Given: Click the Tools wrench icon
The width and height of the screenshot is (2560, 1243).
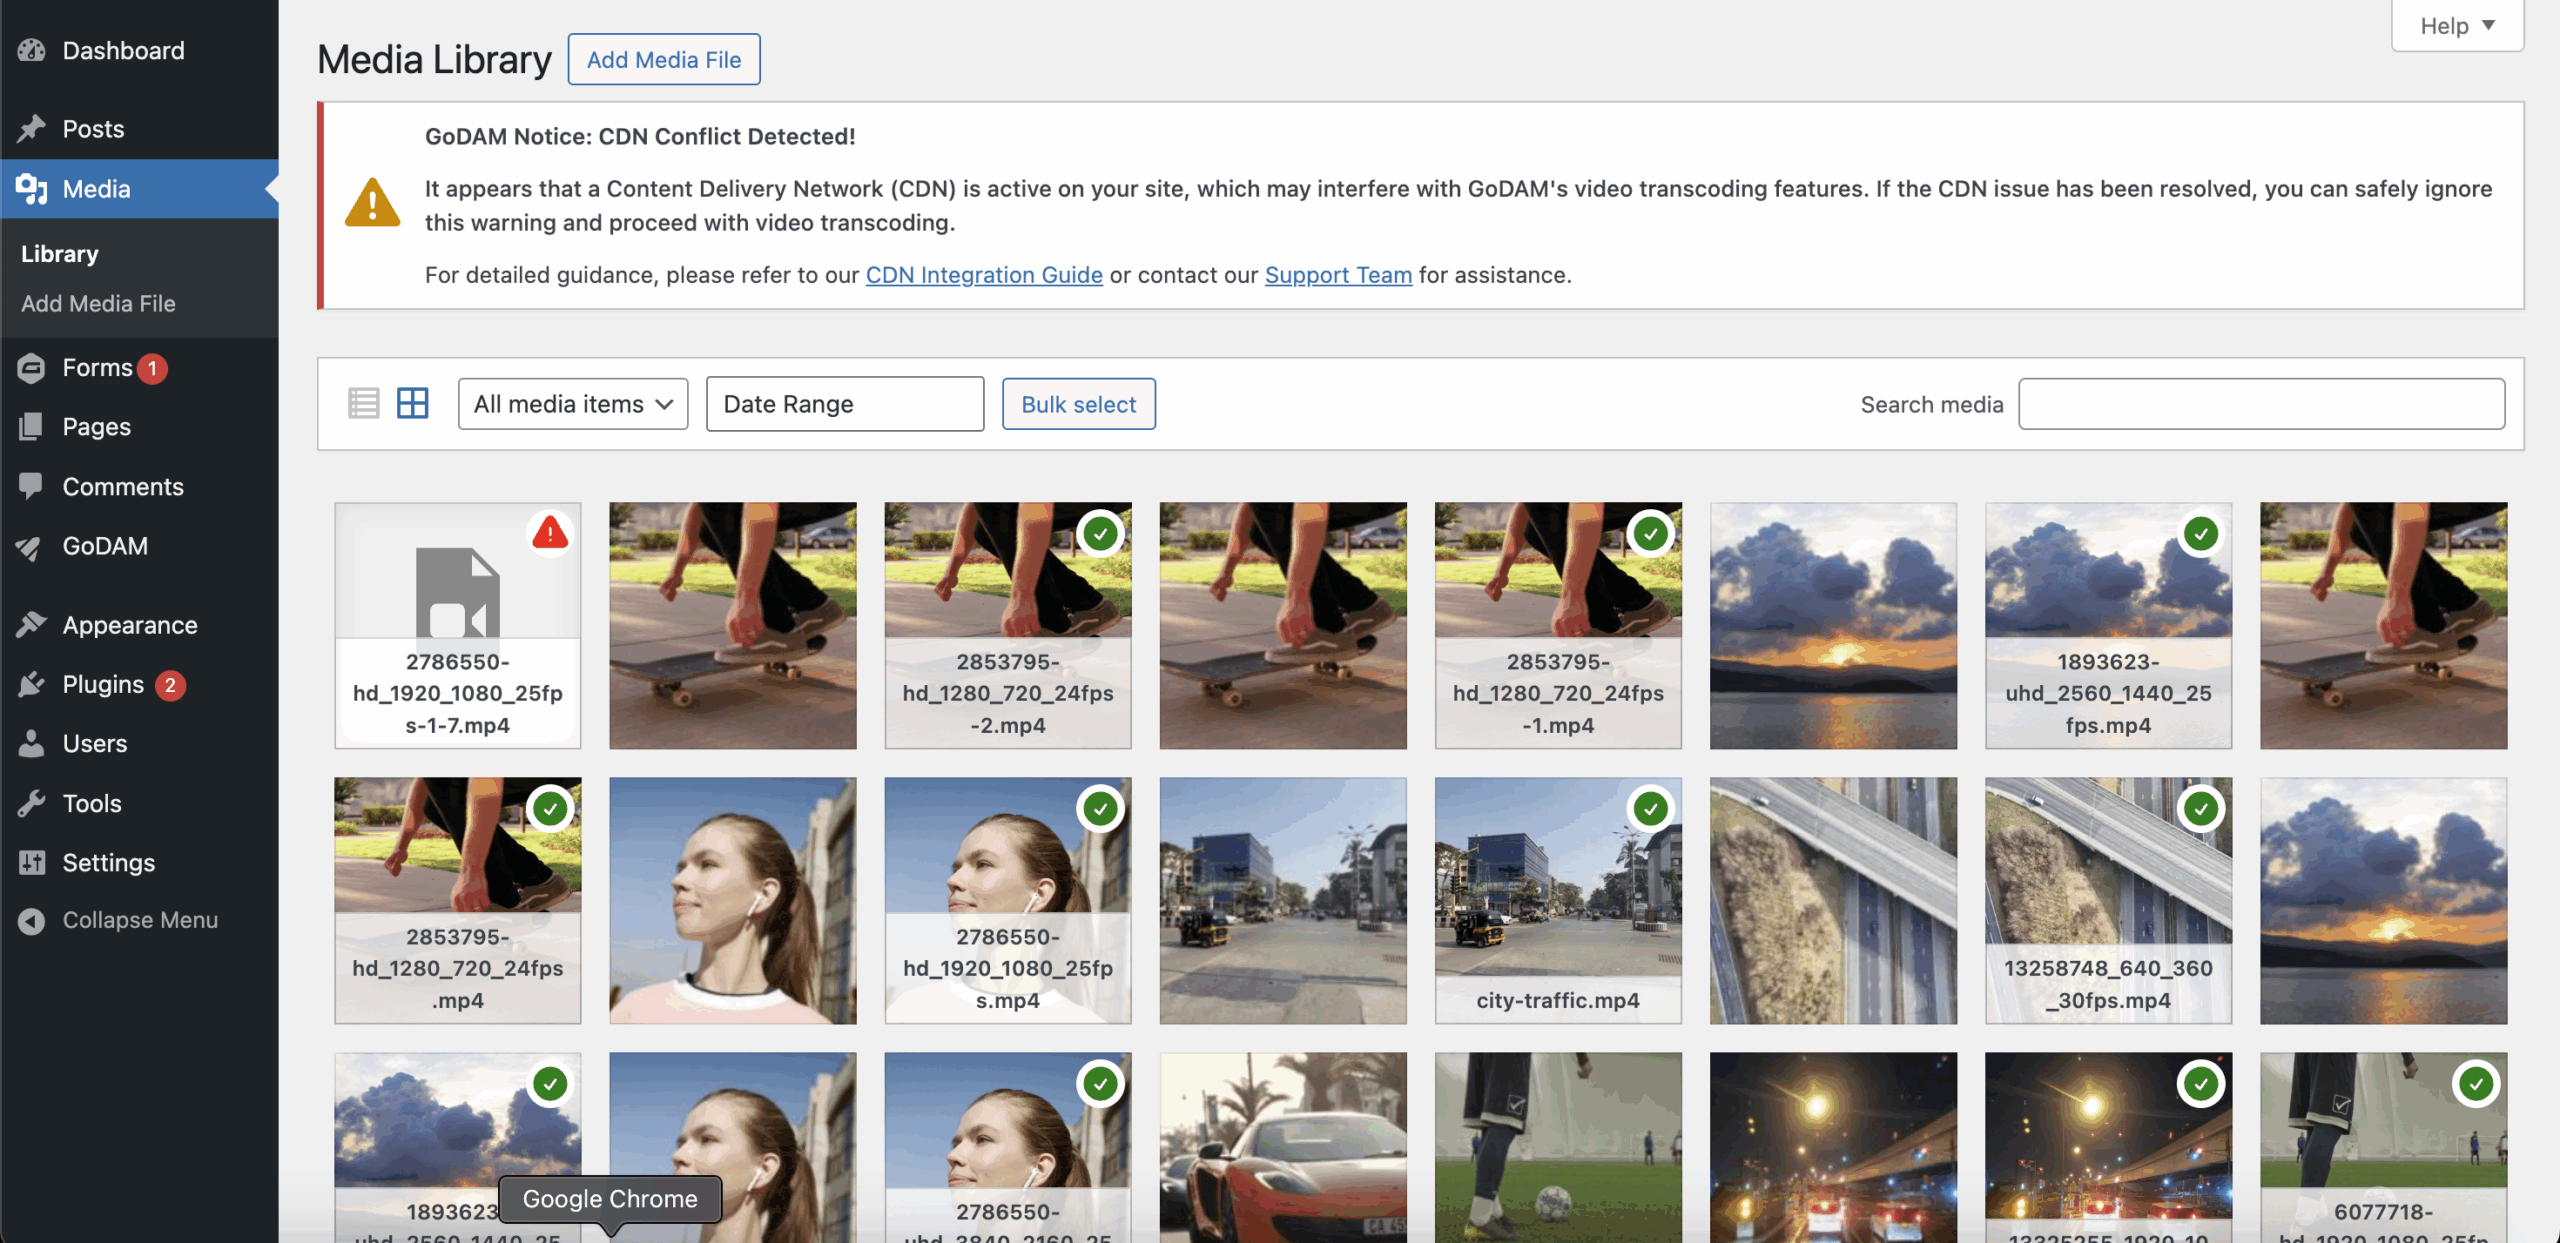Looking at the screenshot, I should pos(32,803).
